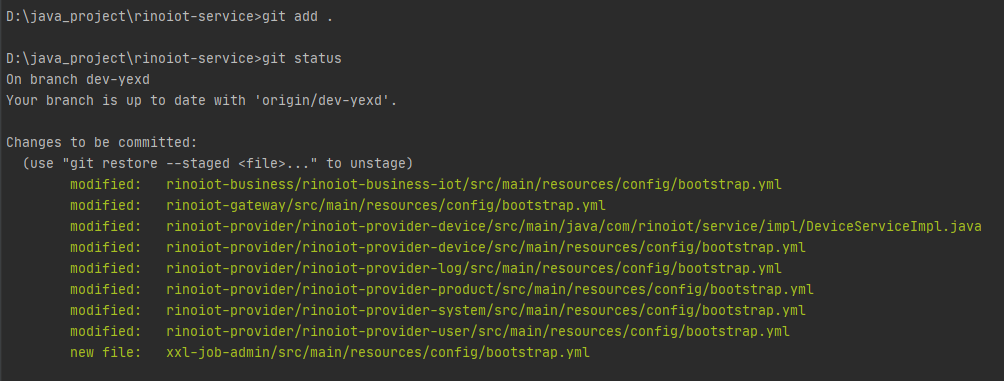The width and height of the screenshot is (1004, 381).
Task: Click the first D:\java_project\rinoiot-service prompt
Action: point(134,17)
